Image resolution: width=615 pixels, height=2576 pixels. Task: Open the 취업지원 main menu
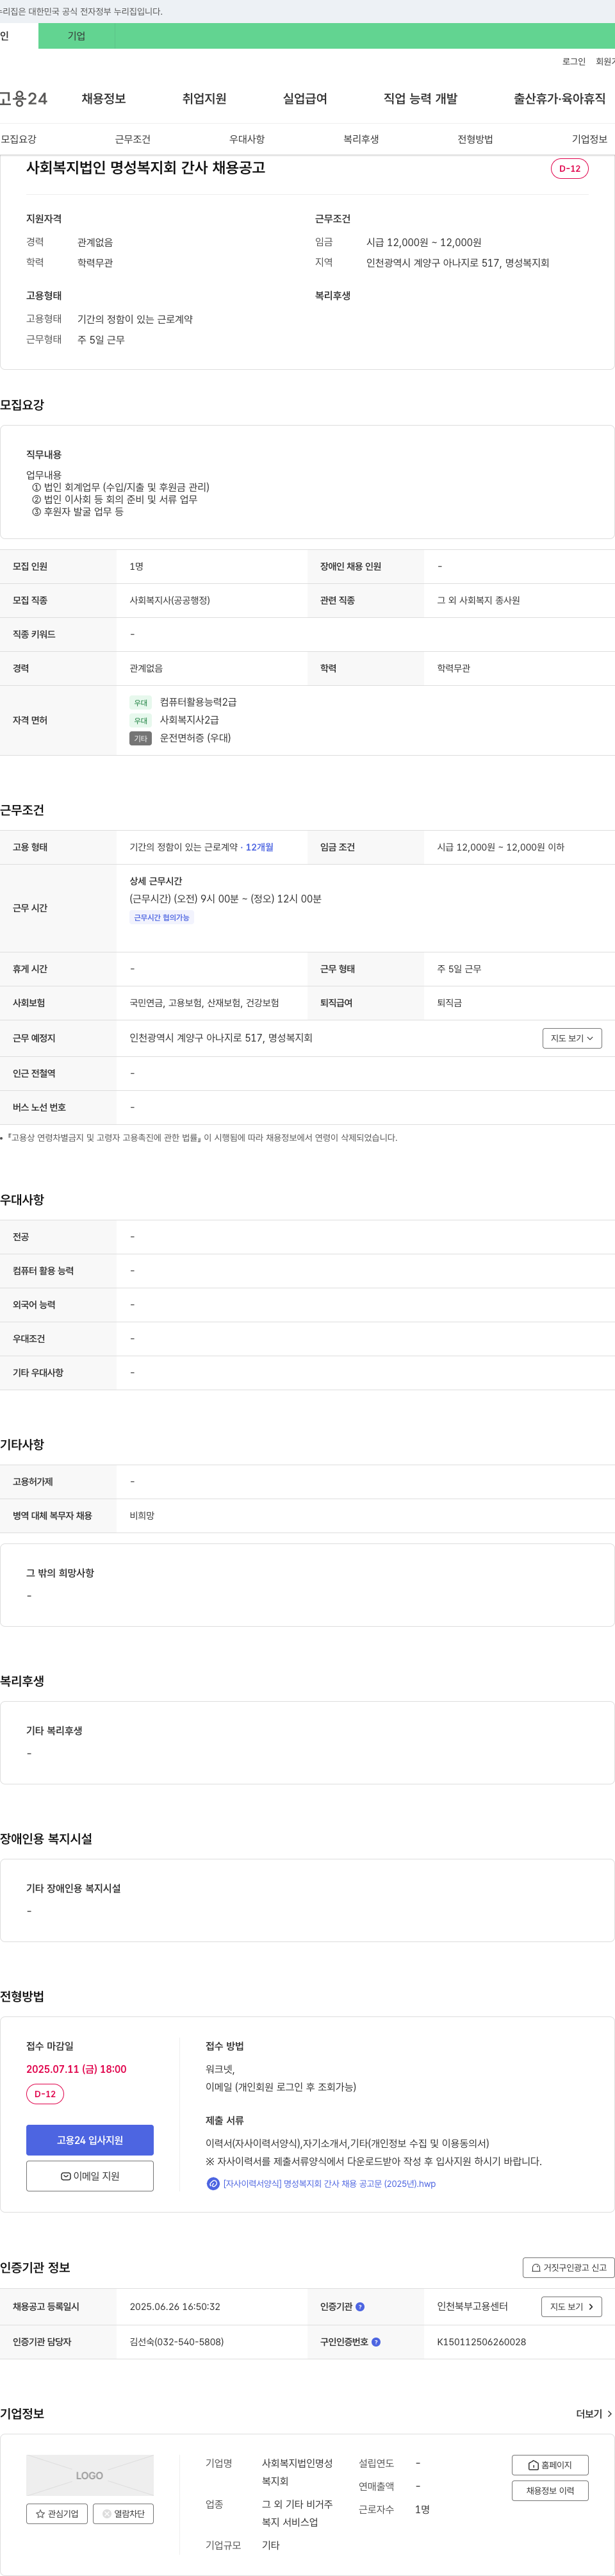pyautogui.click(x=204, y=98)
